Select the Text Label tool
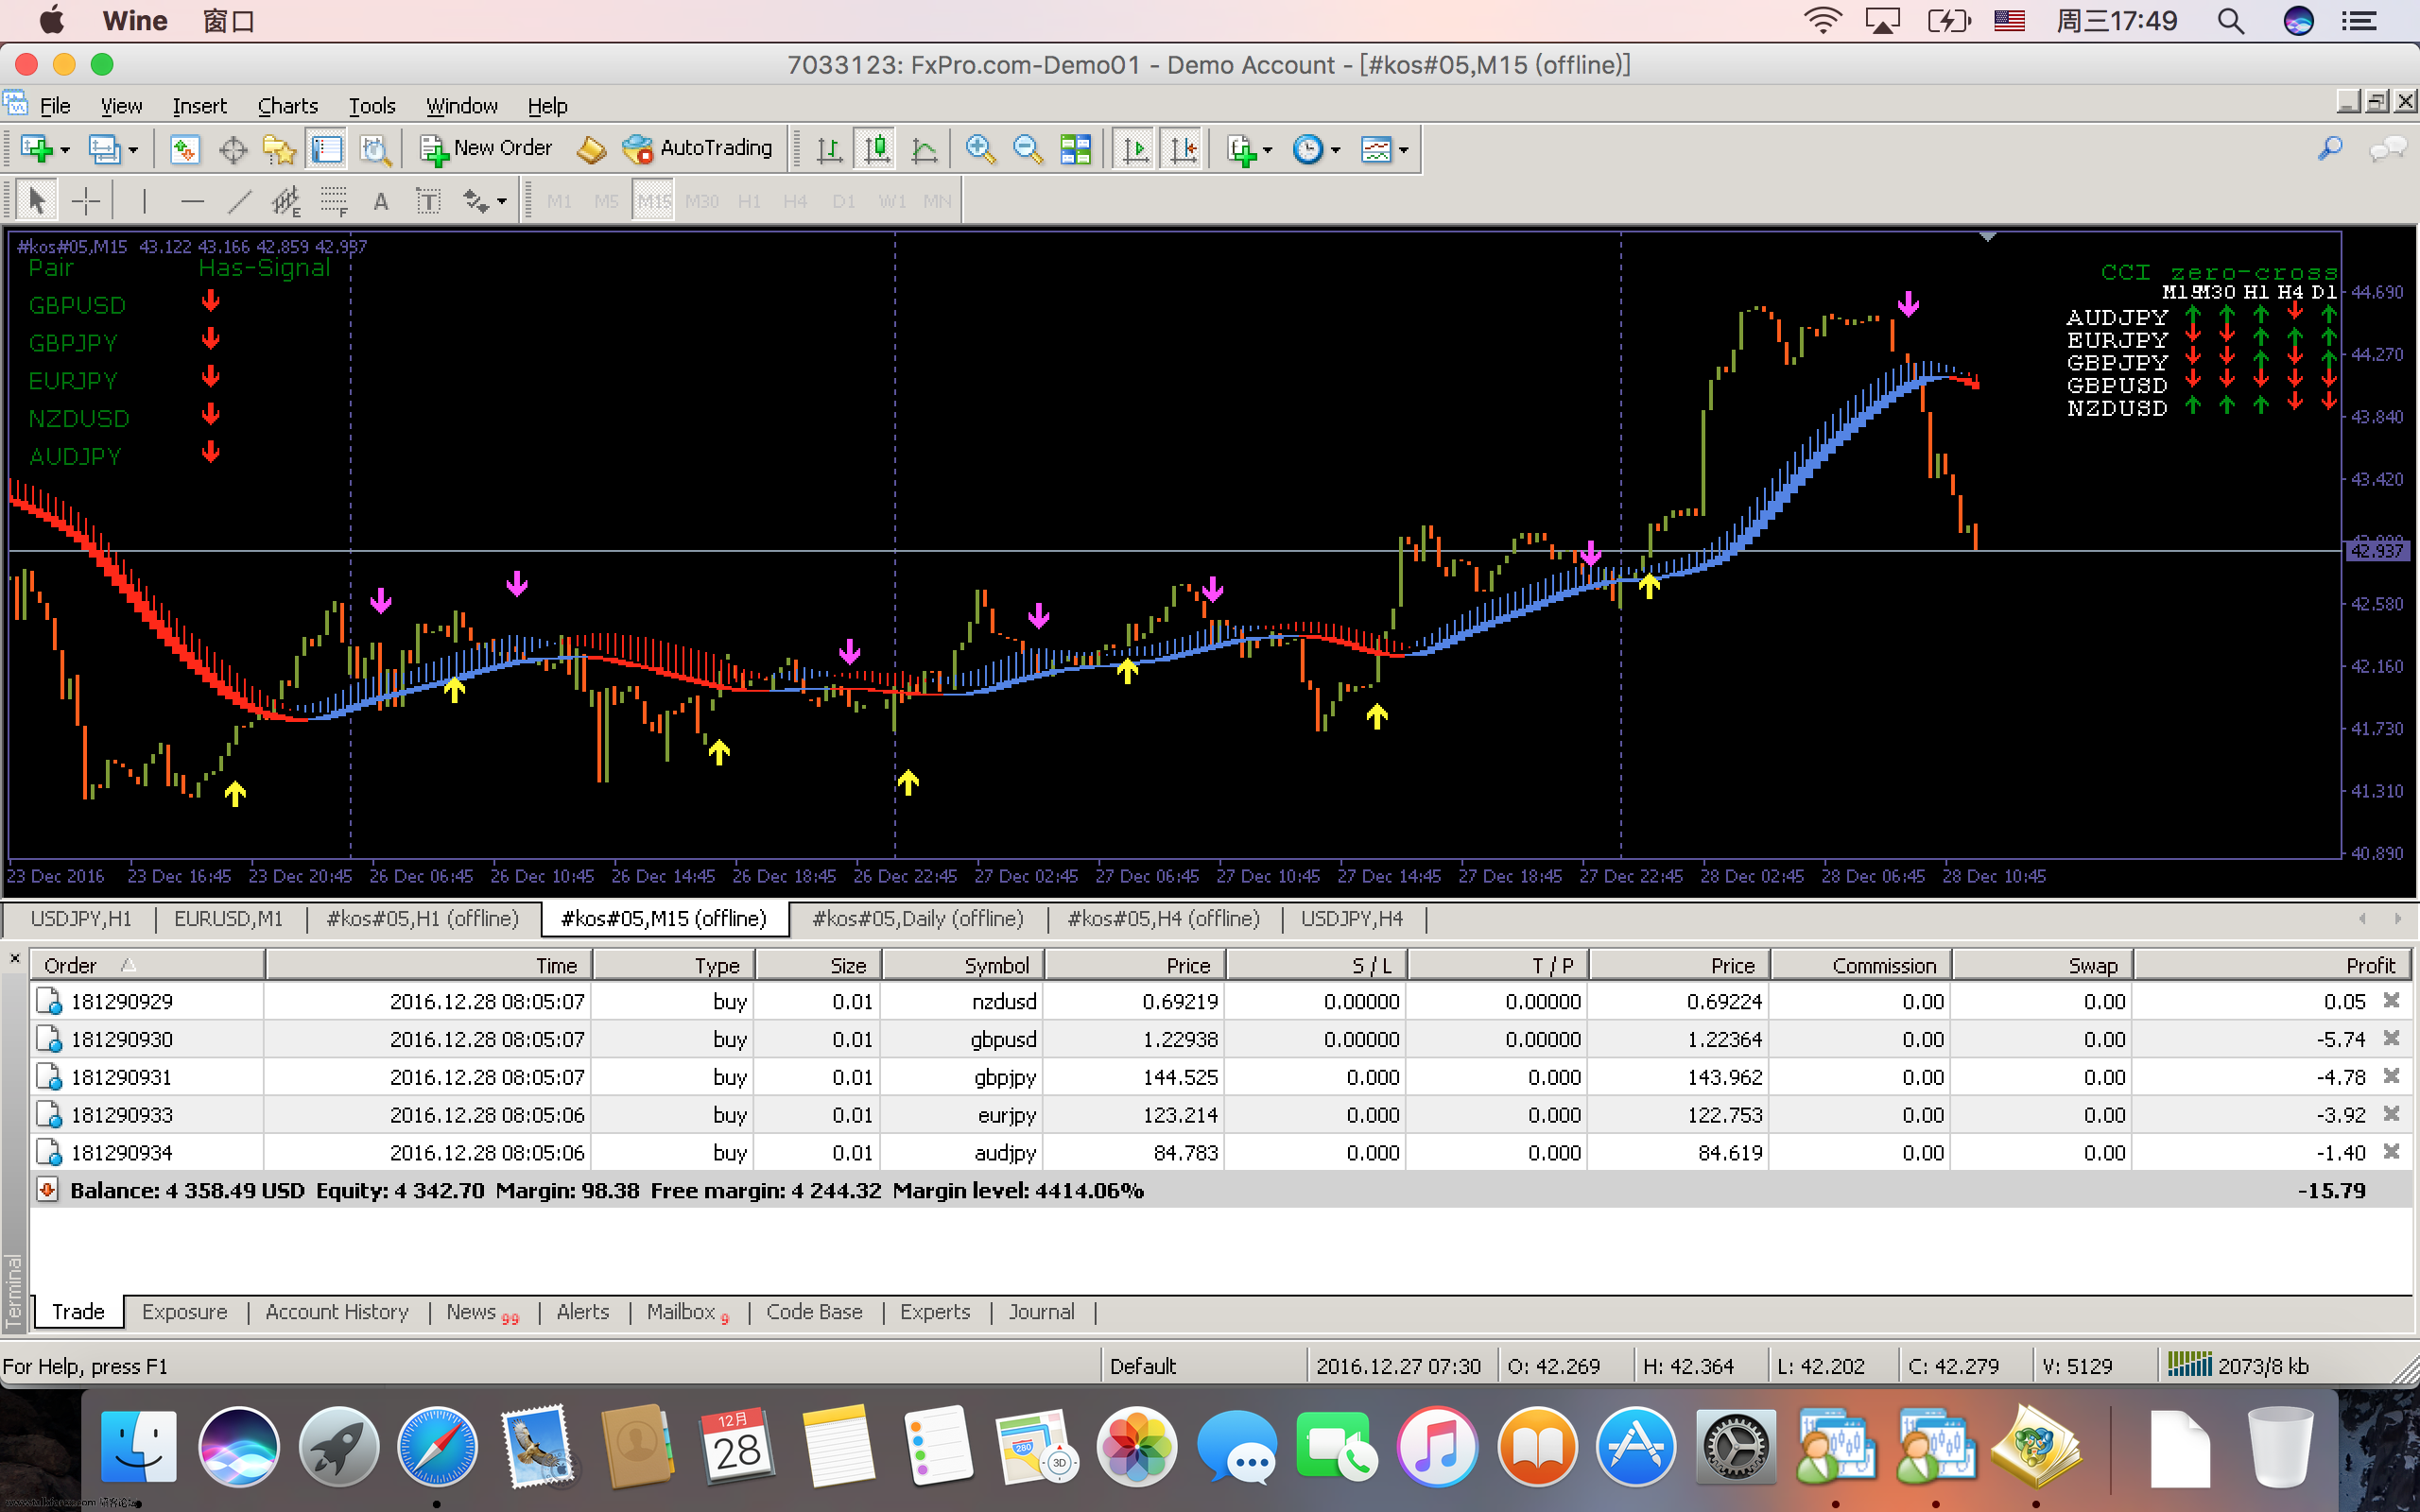This screenshot has width=2420, height=1512. coord(428,201)
